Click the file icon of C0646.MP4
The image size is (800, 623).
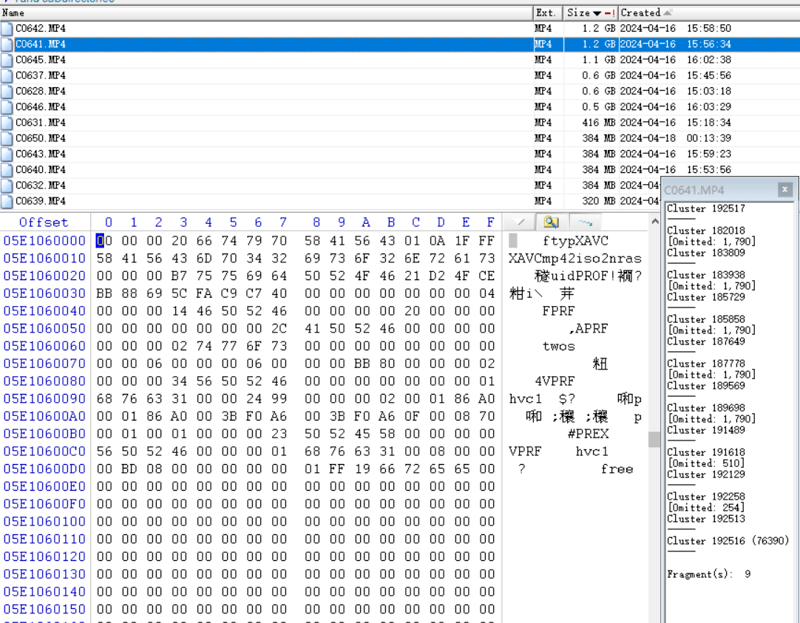7,107
